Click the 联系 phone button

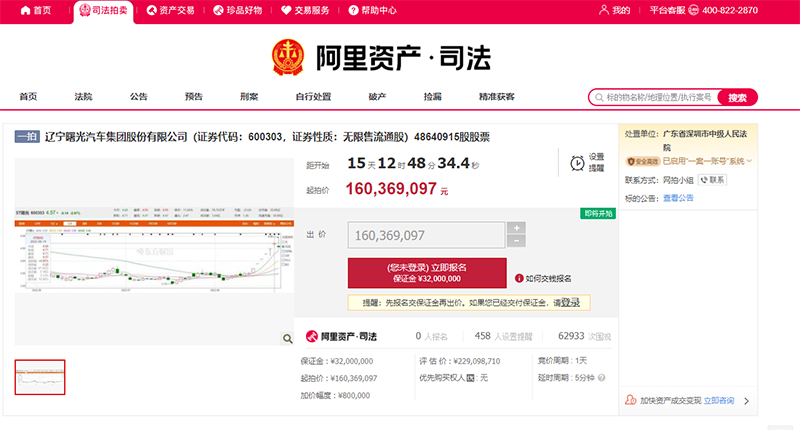[x=712, y=180]
